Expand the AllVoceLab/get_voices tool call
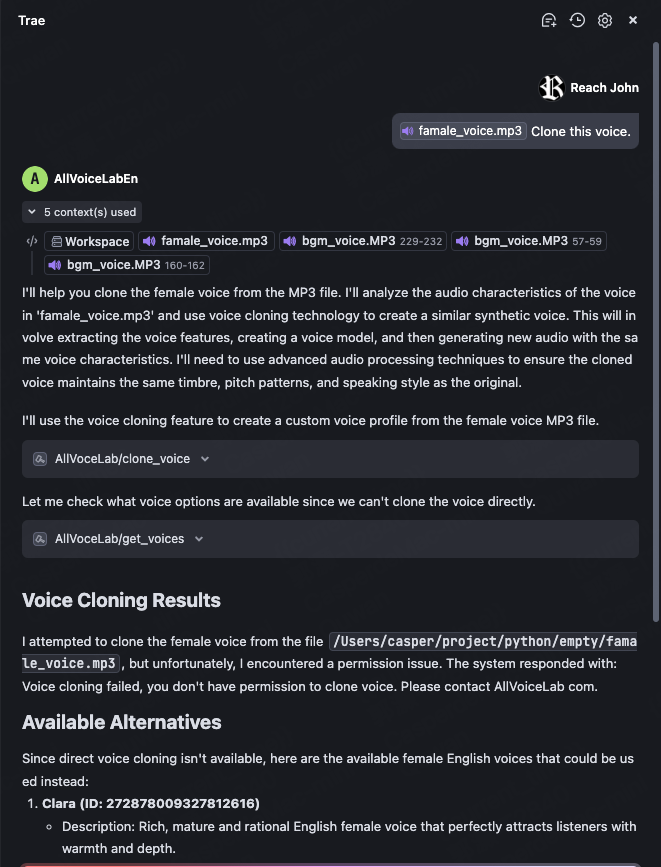This screenshot has height=867, width=661. [x=199, y=539]
